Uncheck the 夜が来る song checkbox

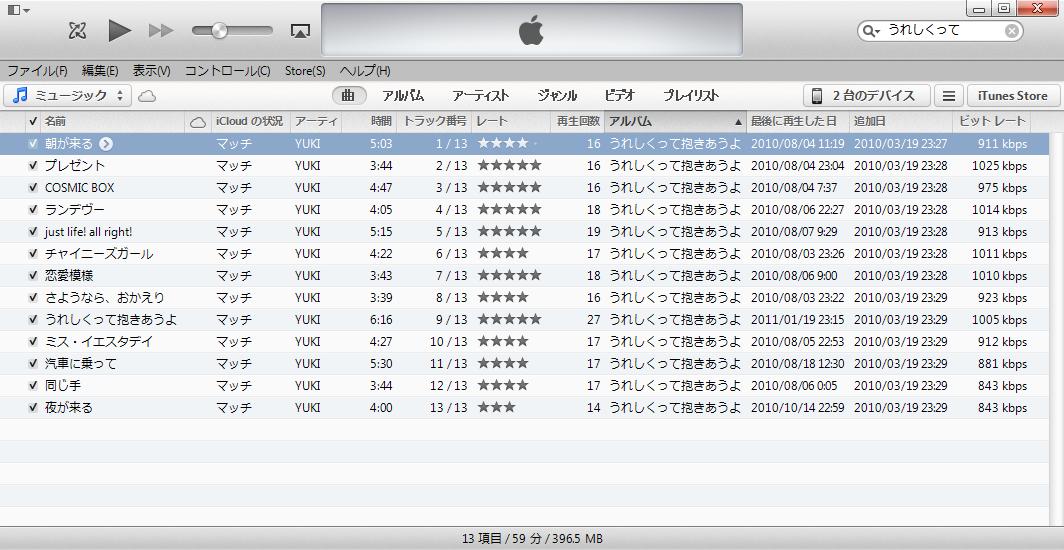[33, 408]
